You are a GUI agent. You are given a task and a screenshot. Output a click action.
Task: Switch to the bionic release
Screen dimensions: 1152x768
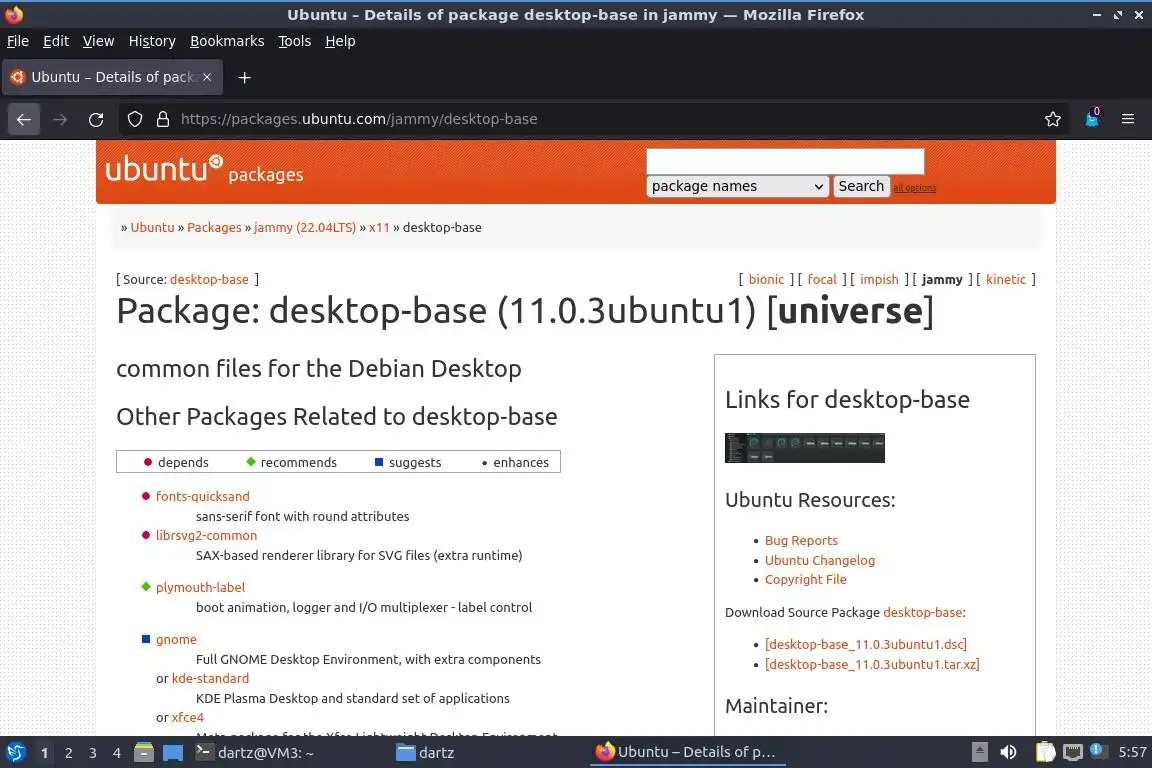coord(766,279)
